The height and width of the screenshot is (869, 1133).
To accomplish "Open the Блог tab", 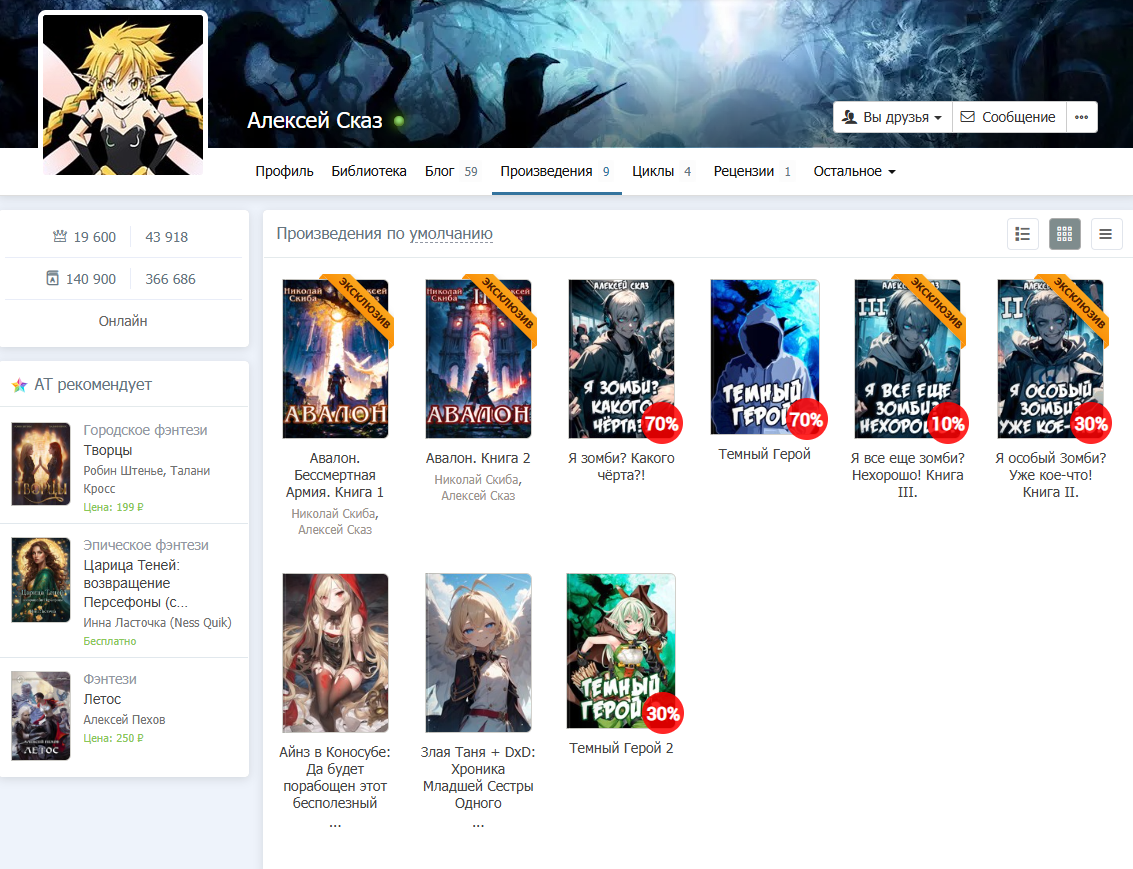I will [451, 171].
